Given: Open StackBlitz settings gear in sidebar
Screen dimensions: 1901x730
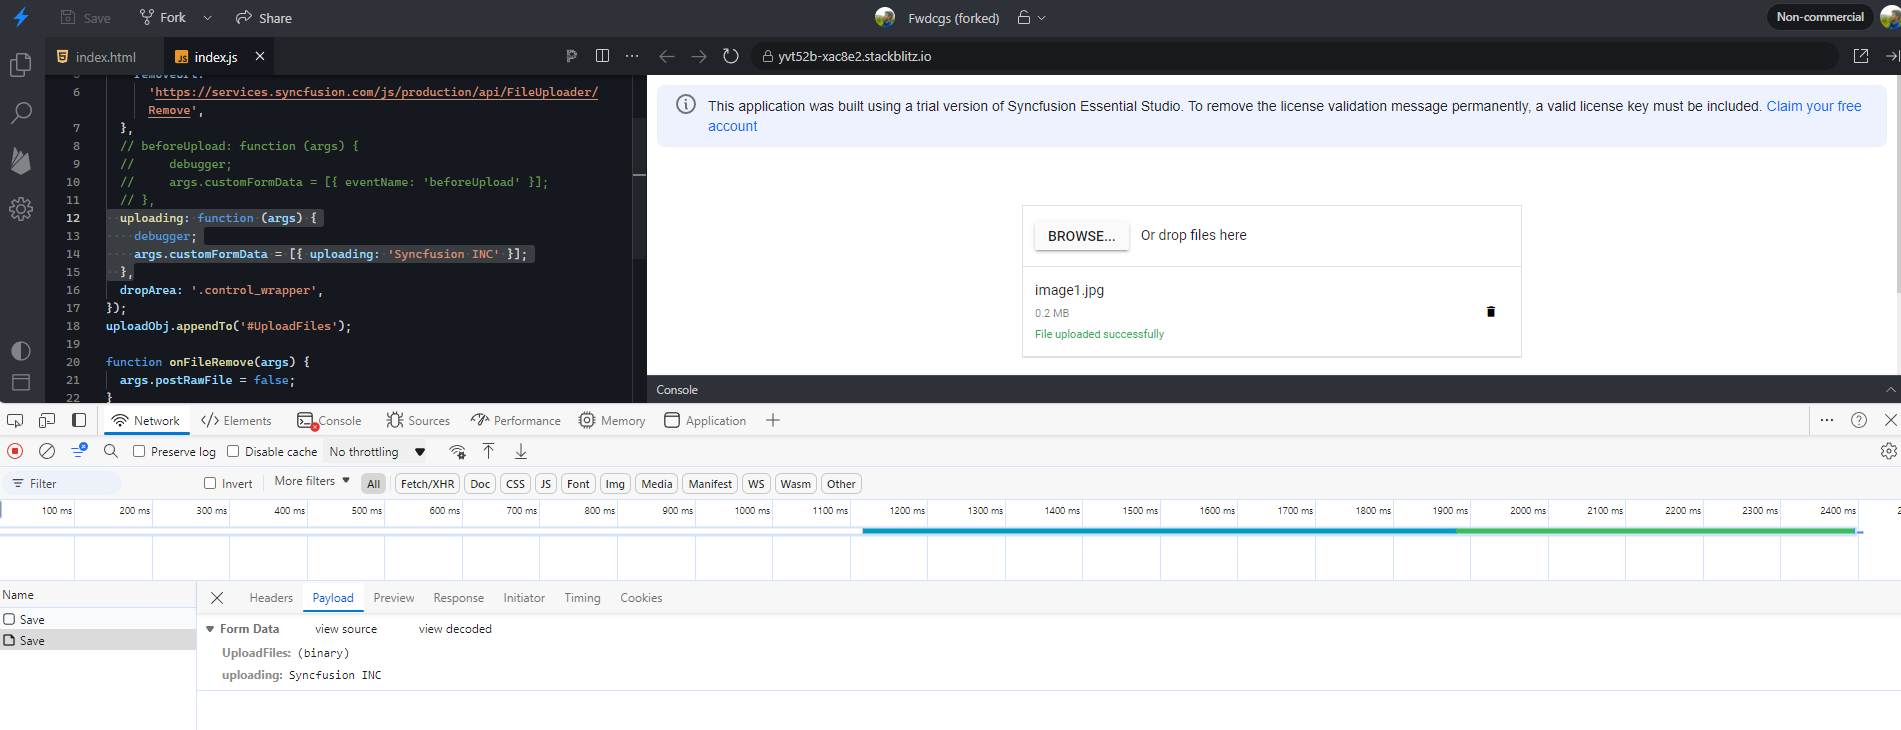Looking at the screenshot, I should 21,209.
